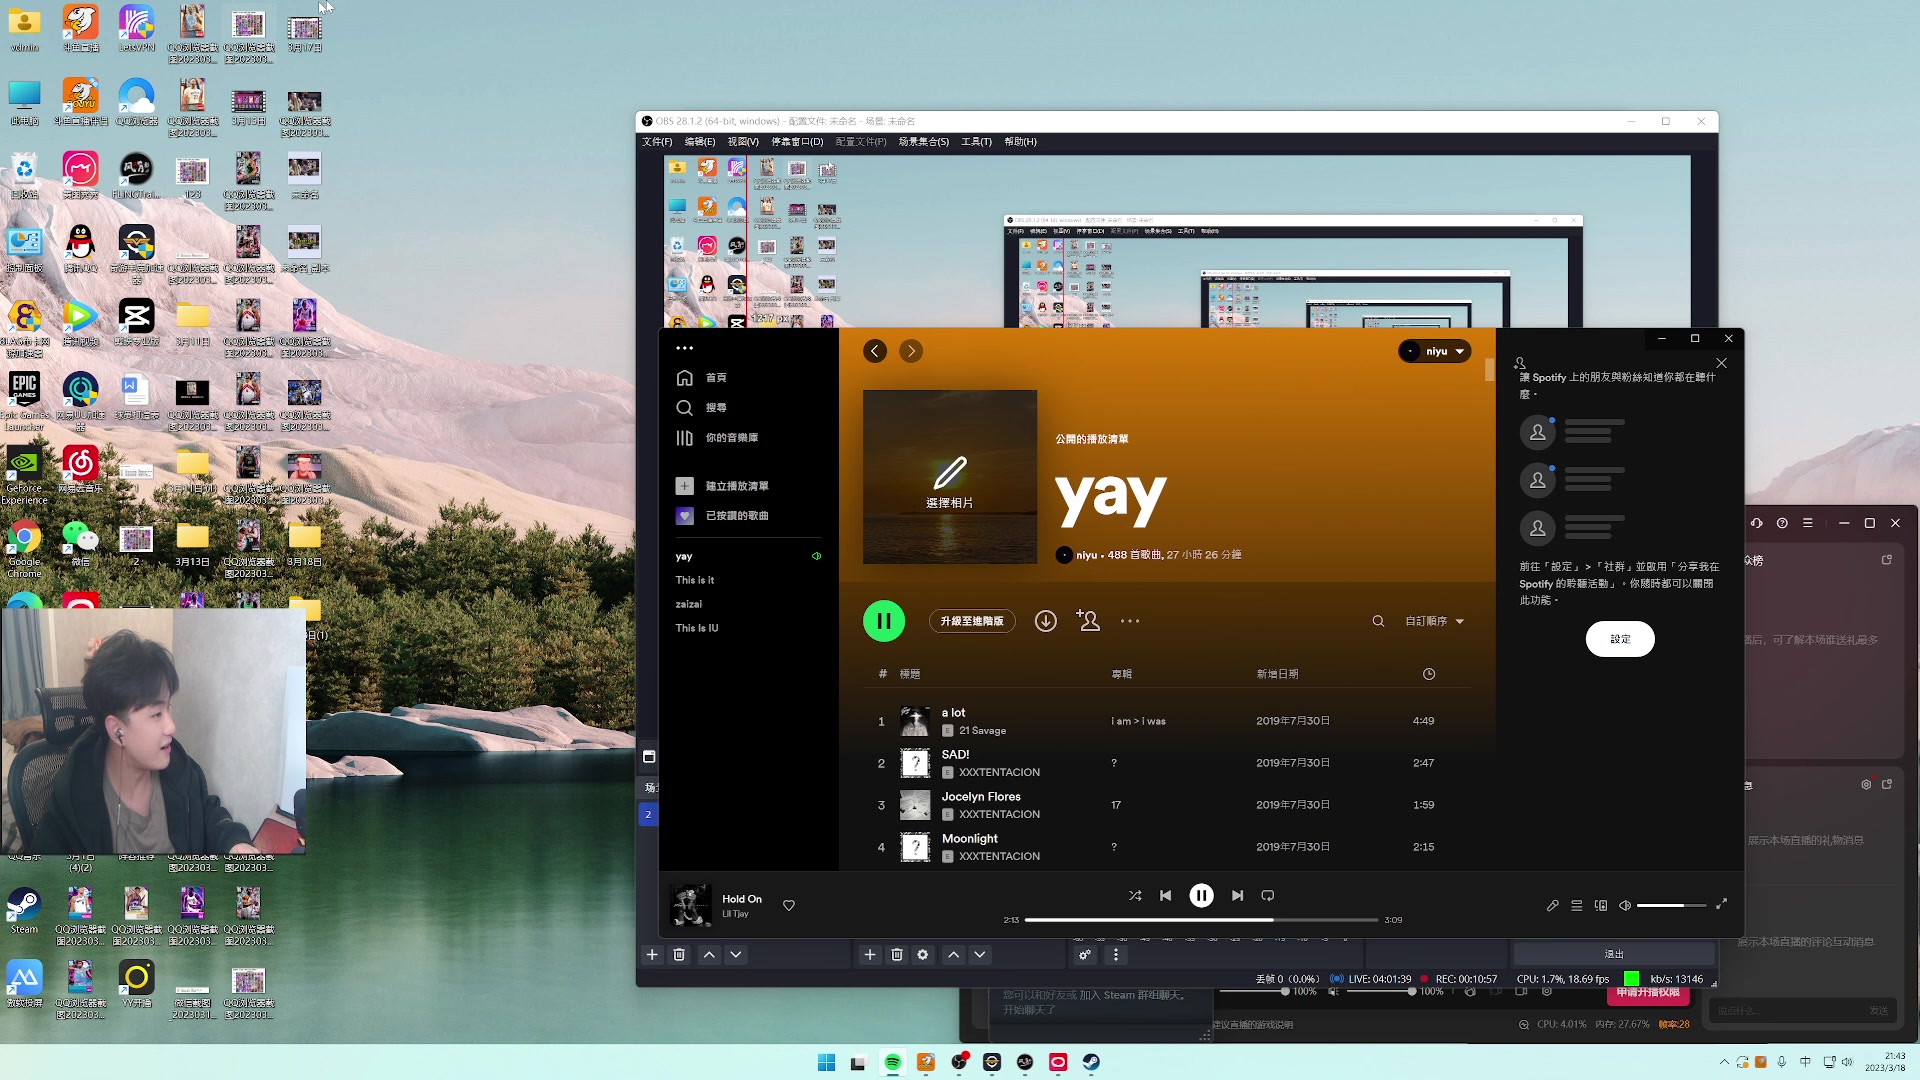The width and height of the screenshot is (1920, 1080).
Task: Go forward in Spotify navigation history
Action: coord(911,351)
